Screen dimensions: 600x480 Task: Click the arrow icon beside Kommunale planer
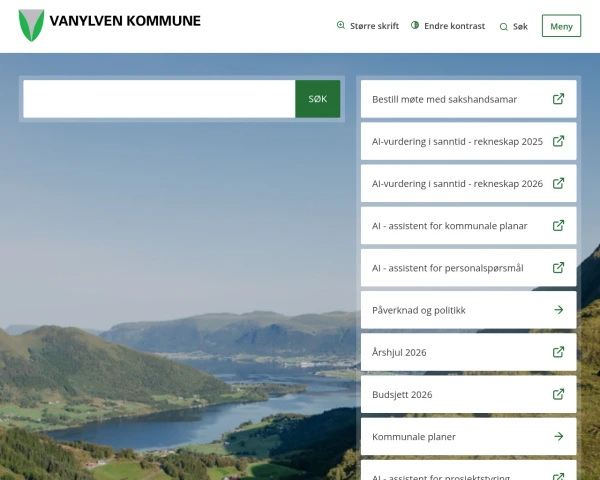[x=558, y=437]
